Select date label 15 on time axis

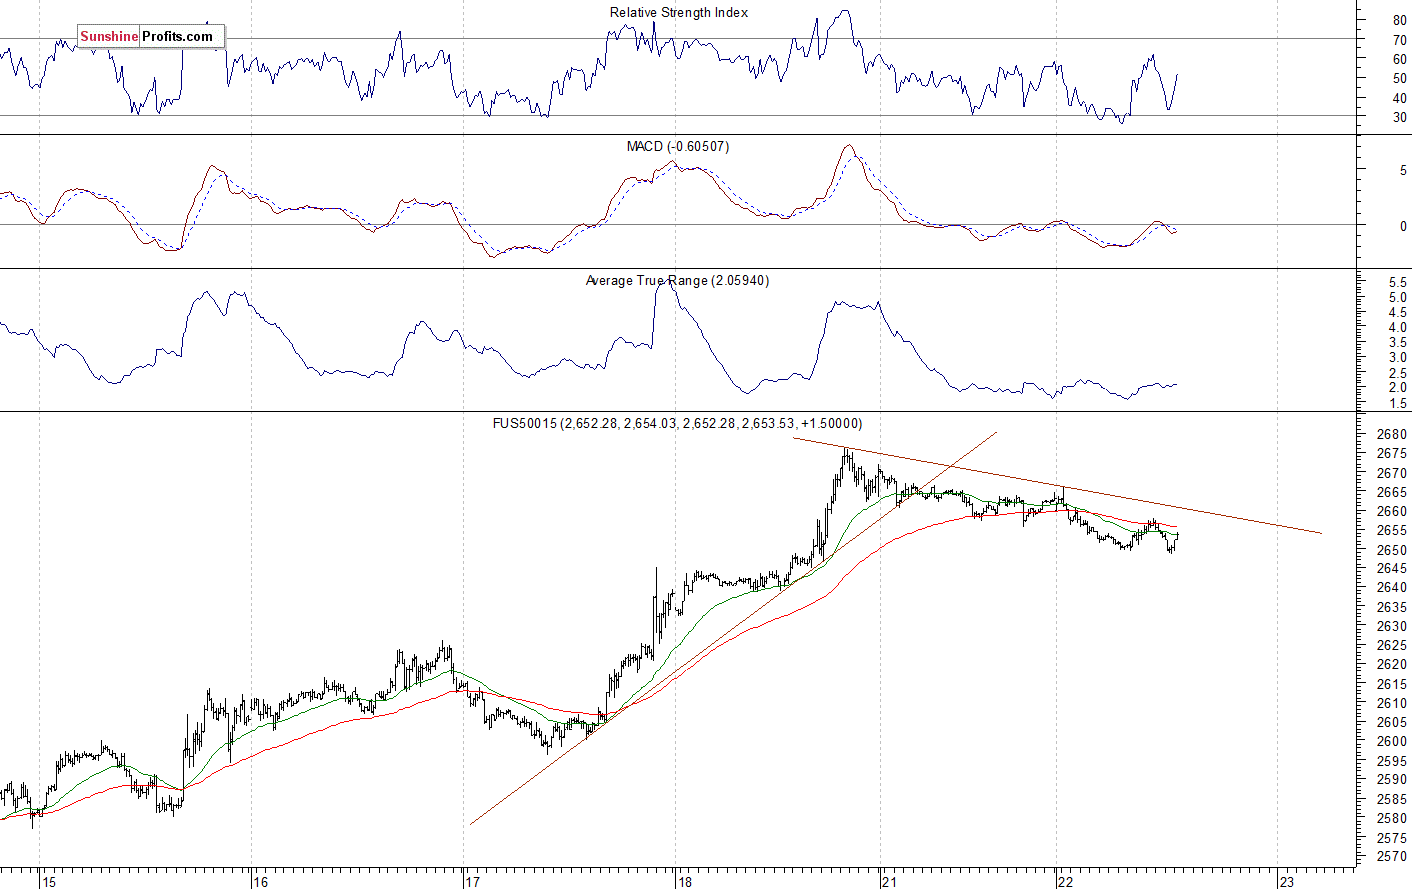[x=49, y=882]
